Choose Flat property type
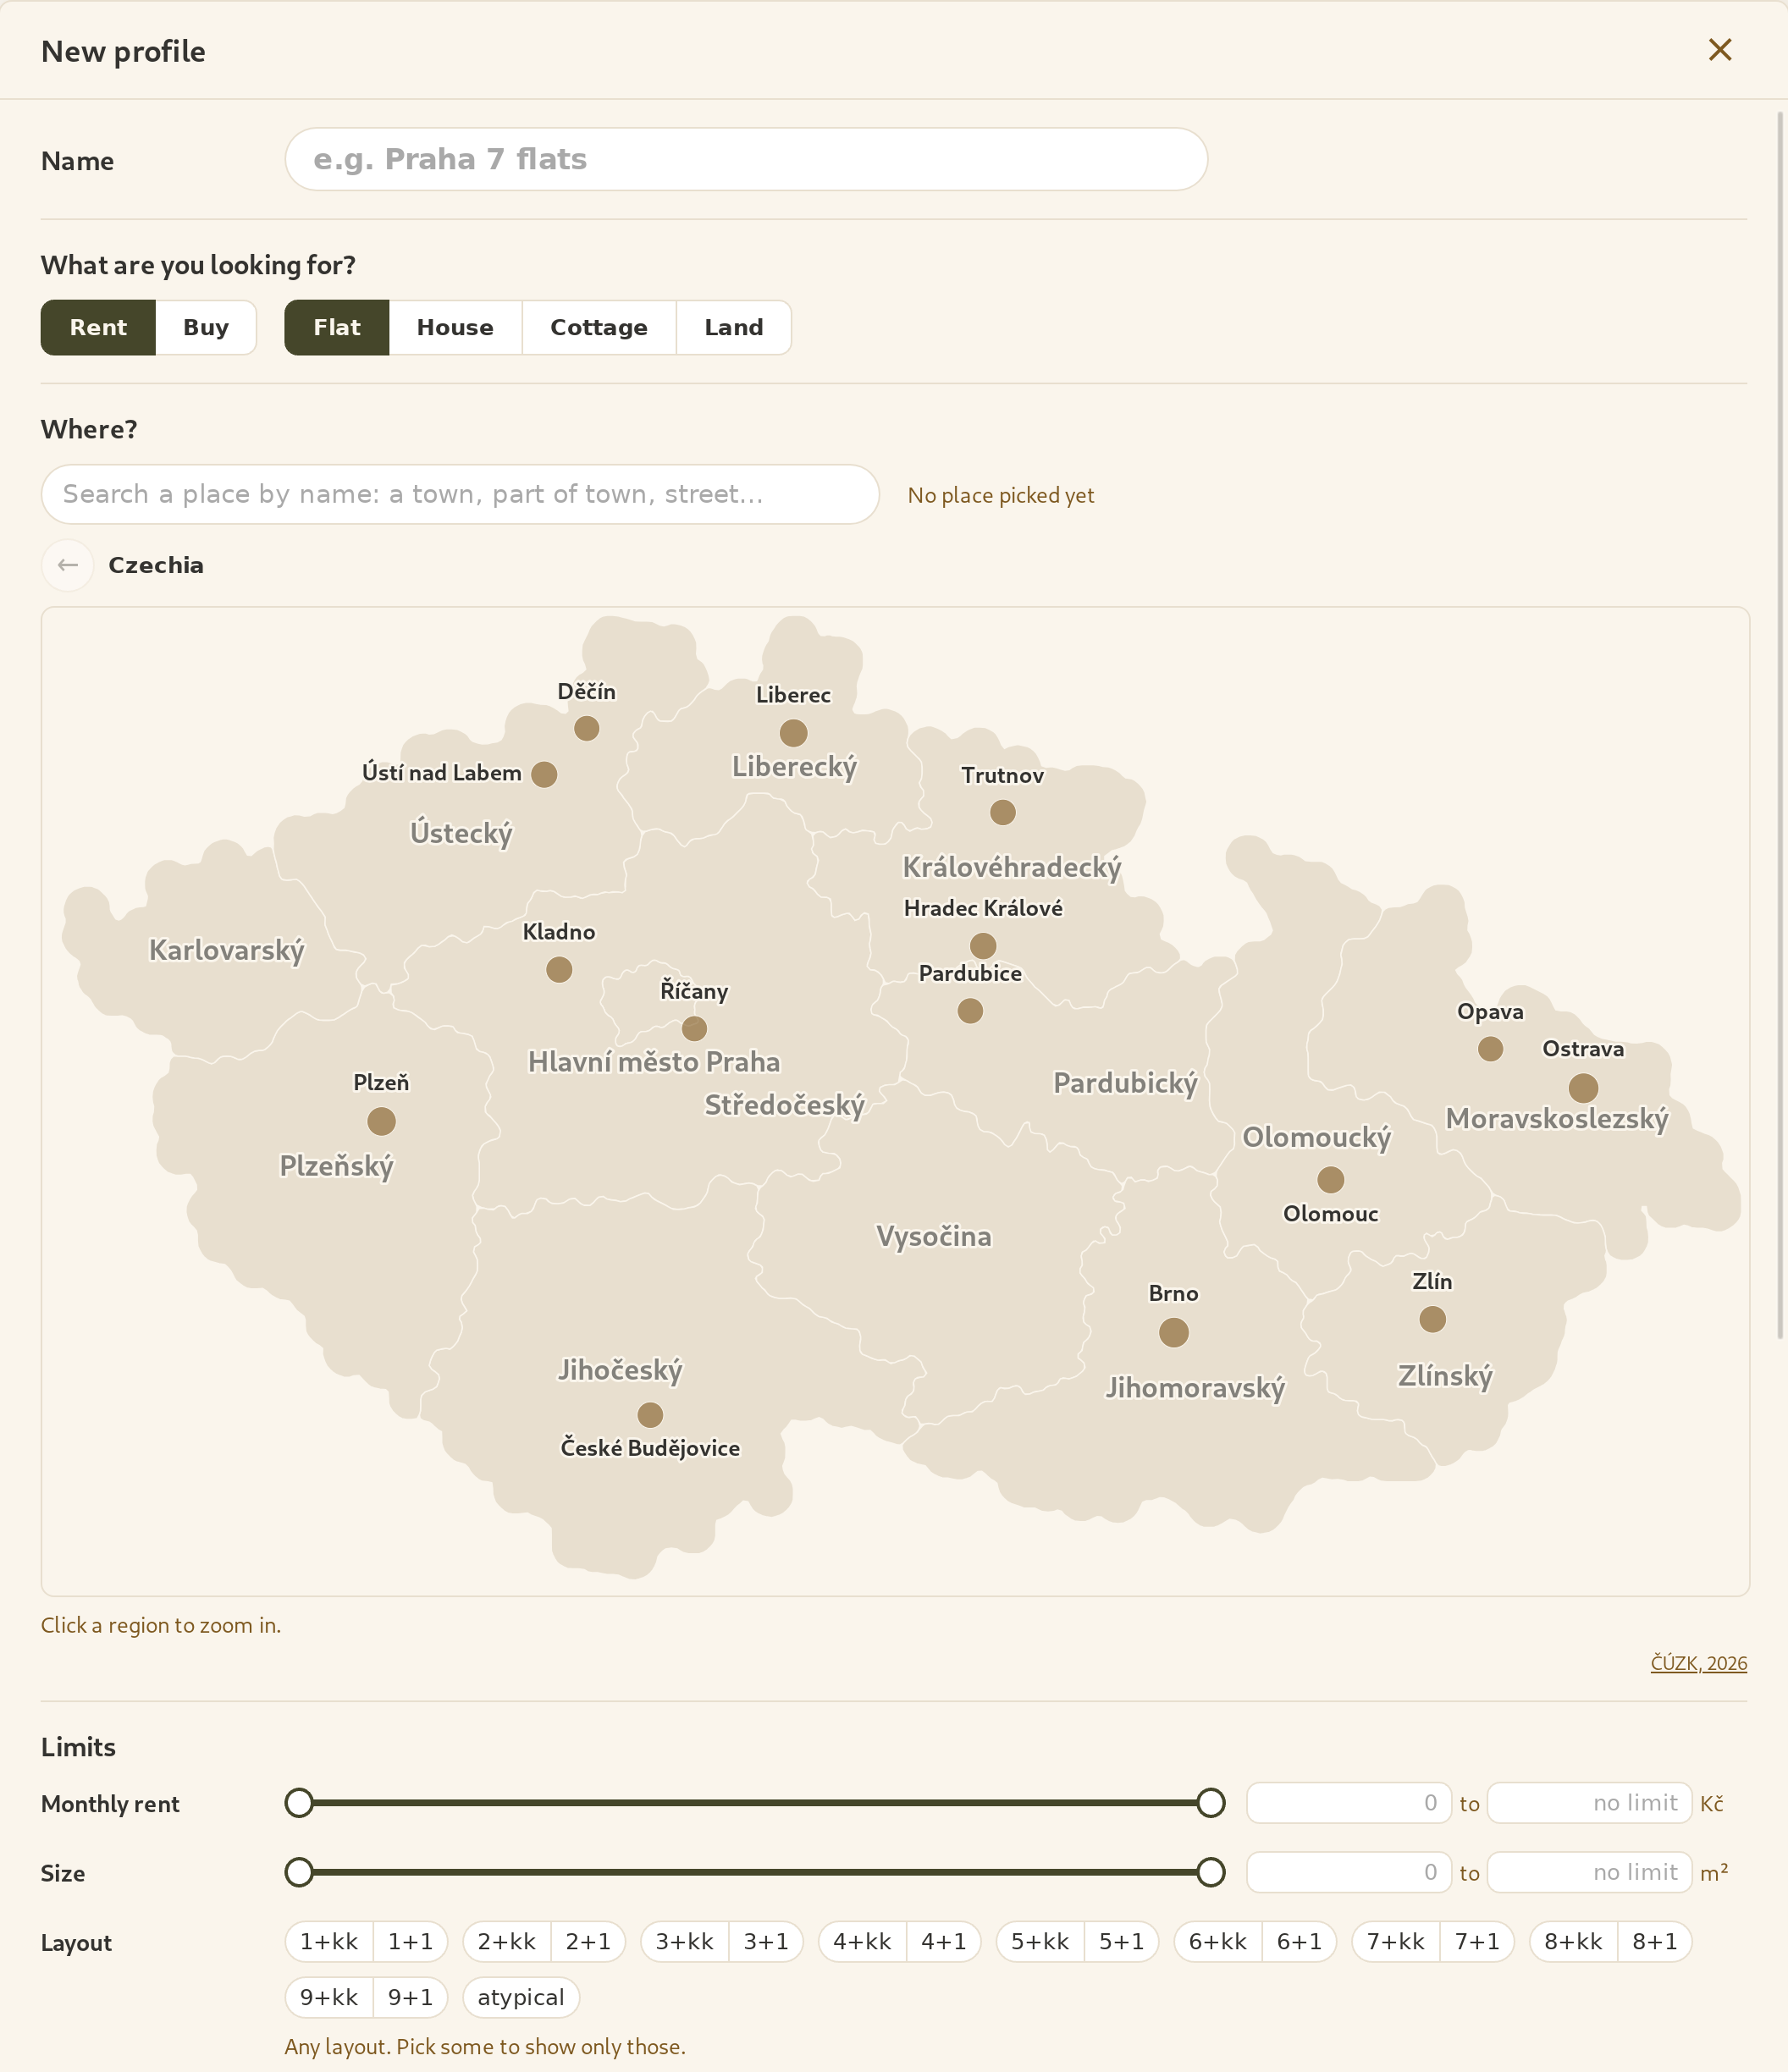1788x2072 pixels. 337,327
